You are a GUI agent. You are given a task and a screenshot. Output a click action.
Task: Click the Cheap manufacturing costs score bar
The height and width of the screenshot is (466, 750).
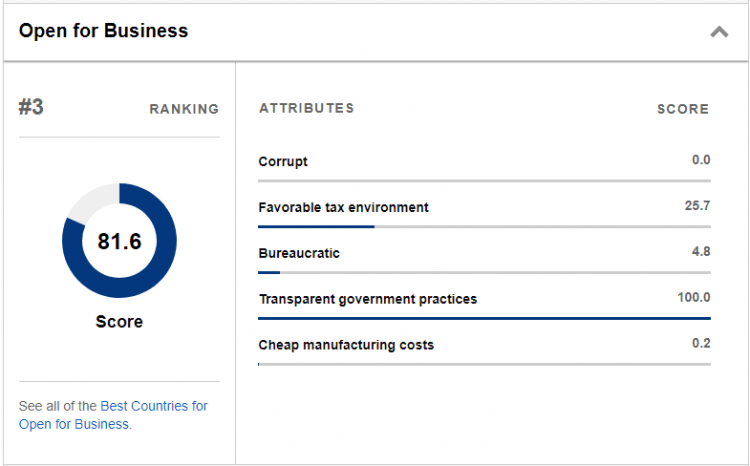point(484,364)
